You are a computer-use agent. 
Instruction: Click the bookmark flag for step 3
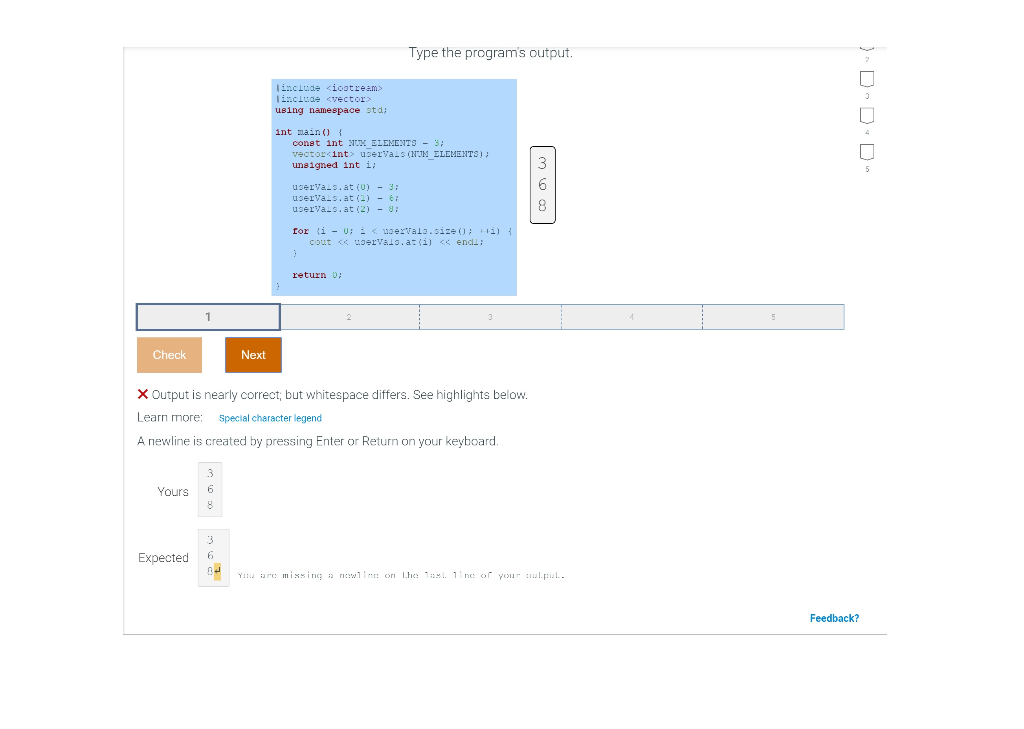(866, 78)
